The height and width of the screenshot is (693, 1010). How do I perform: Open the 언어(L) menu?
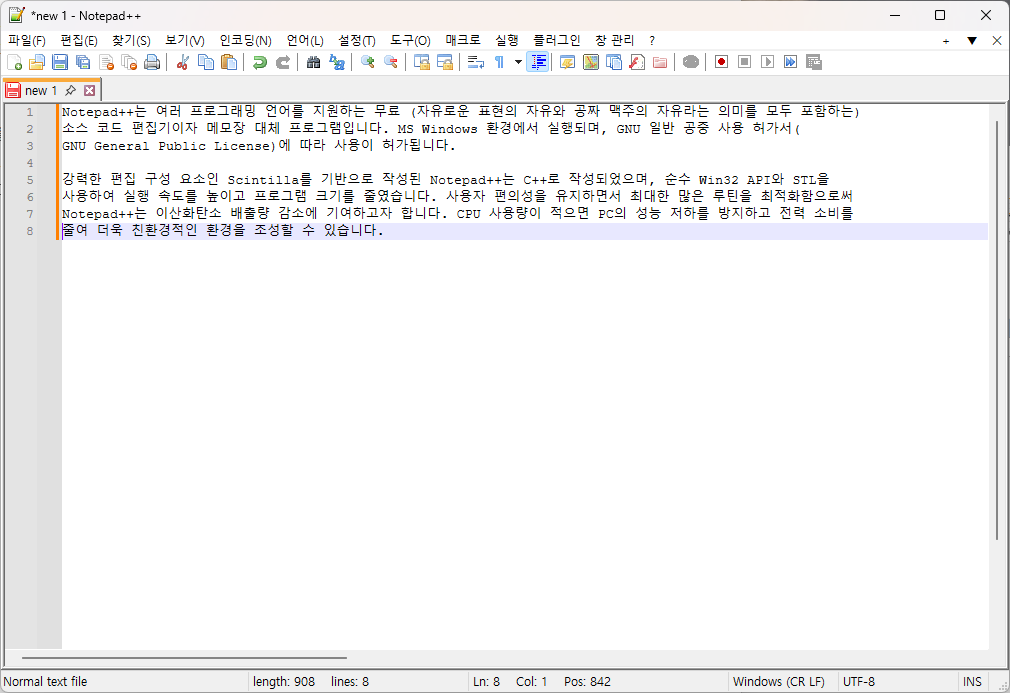coord(305,41)
